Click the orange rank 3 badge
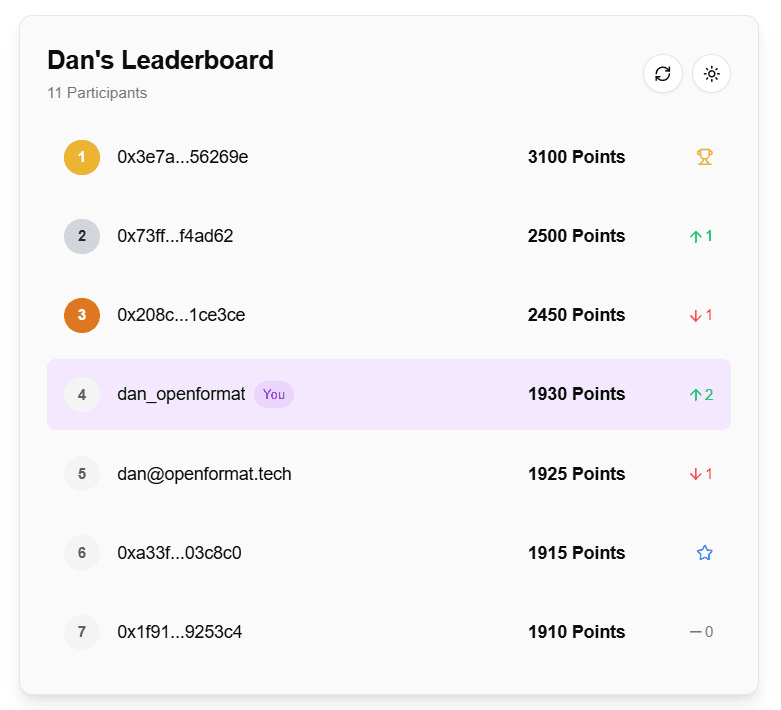781x710 pixels. coord(82,315)
